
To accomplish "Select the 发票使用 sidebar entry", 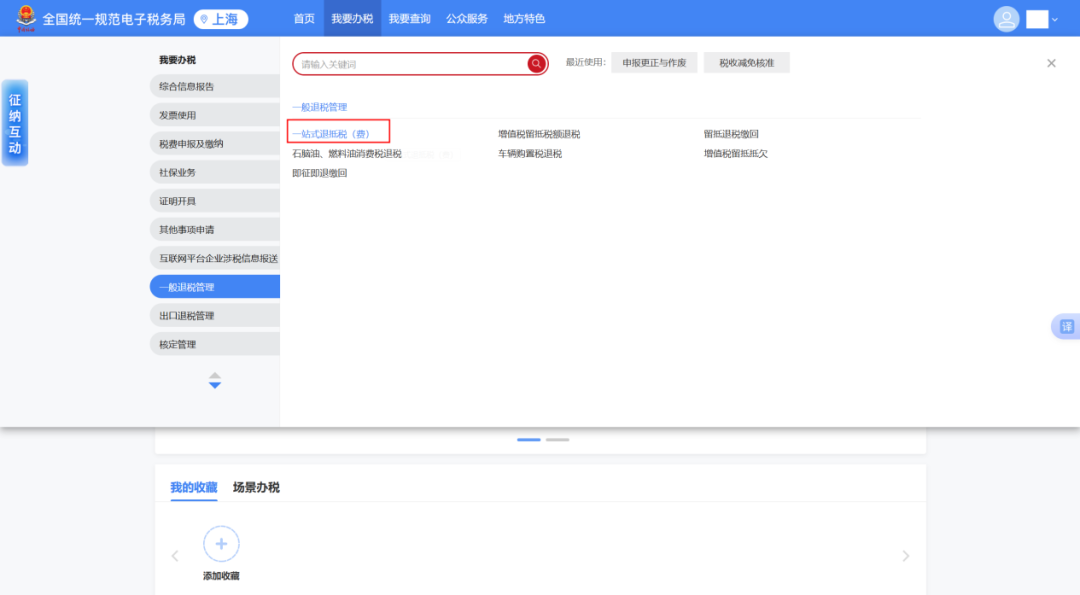I will (x=214, y=114).
